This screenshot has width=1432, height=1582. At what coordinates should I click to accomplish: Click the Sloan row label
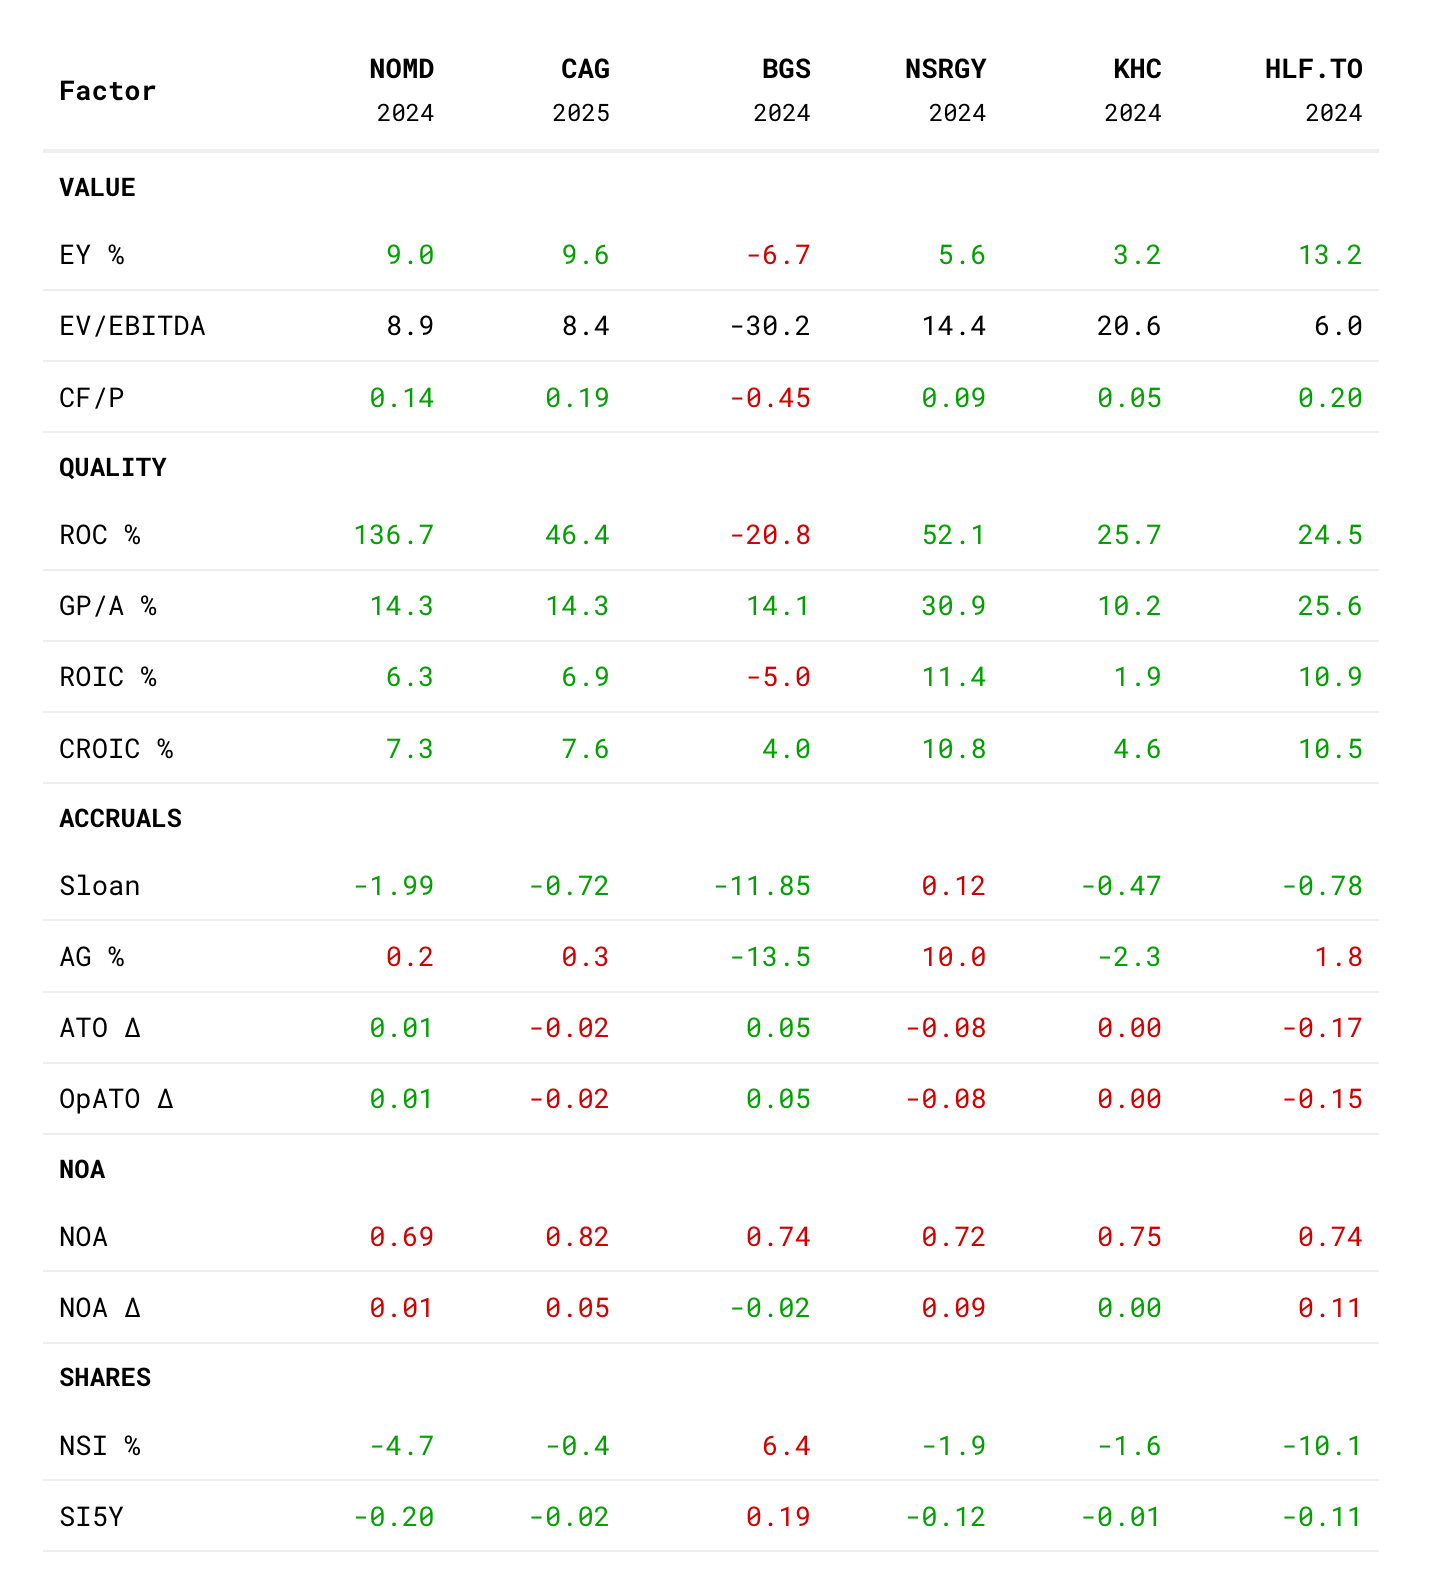[100, 886]
